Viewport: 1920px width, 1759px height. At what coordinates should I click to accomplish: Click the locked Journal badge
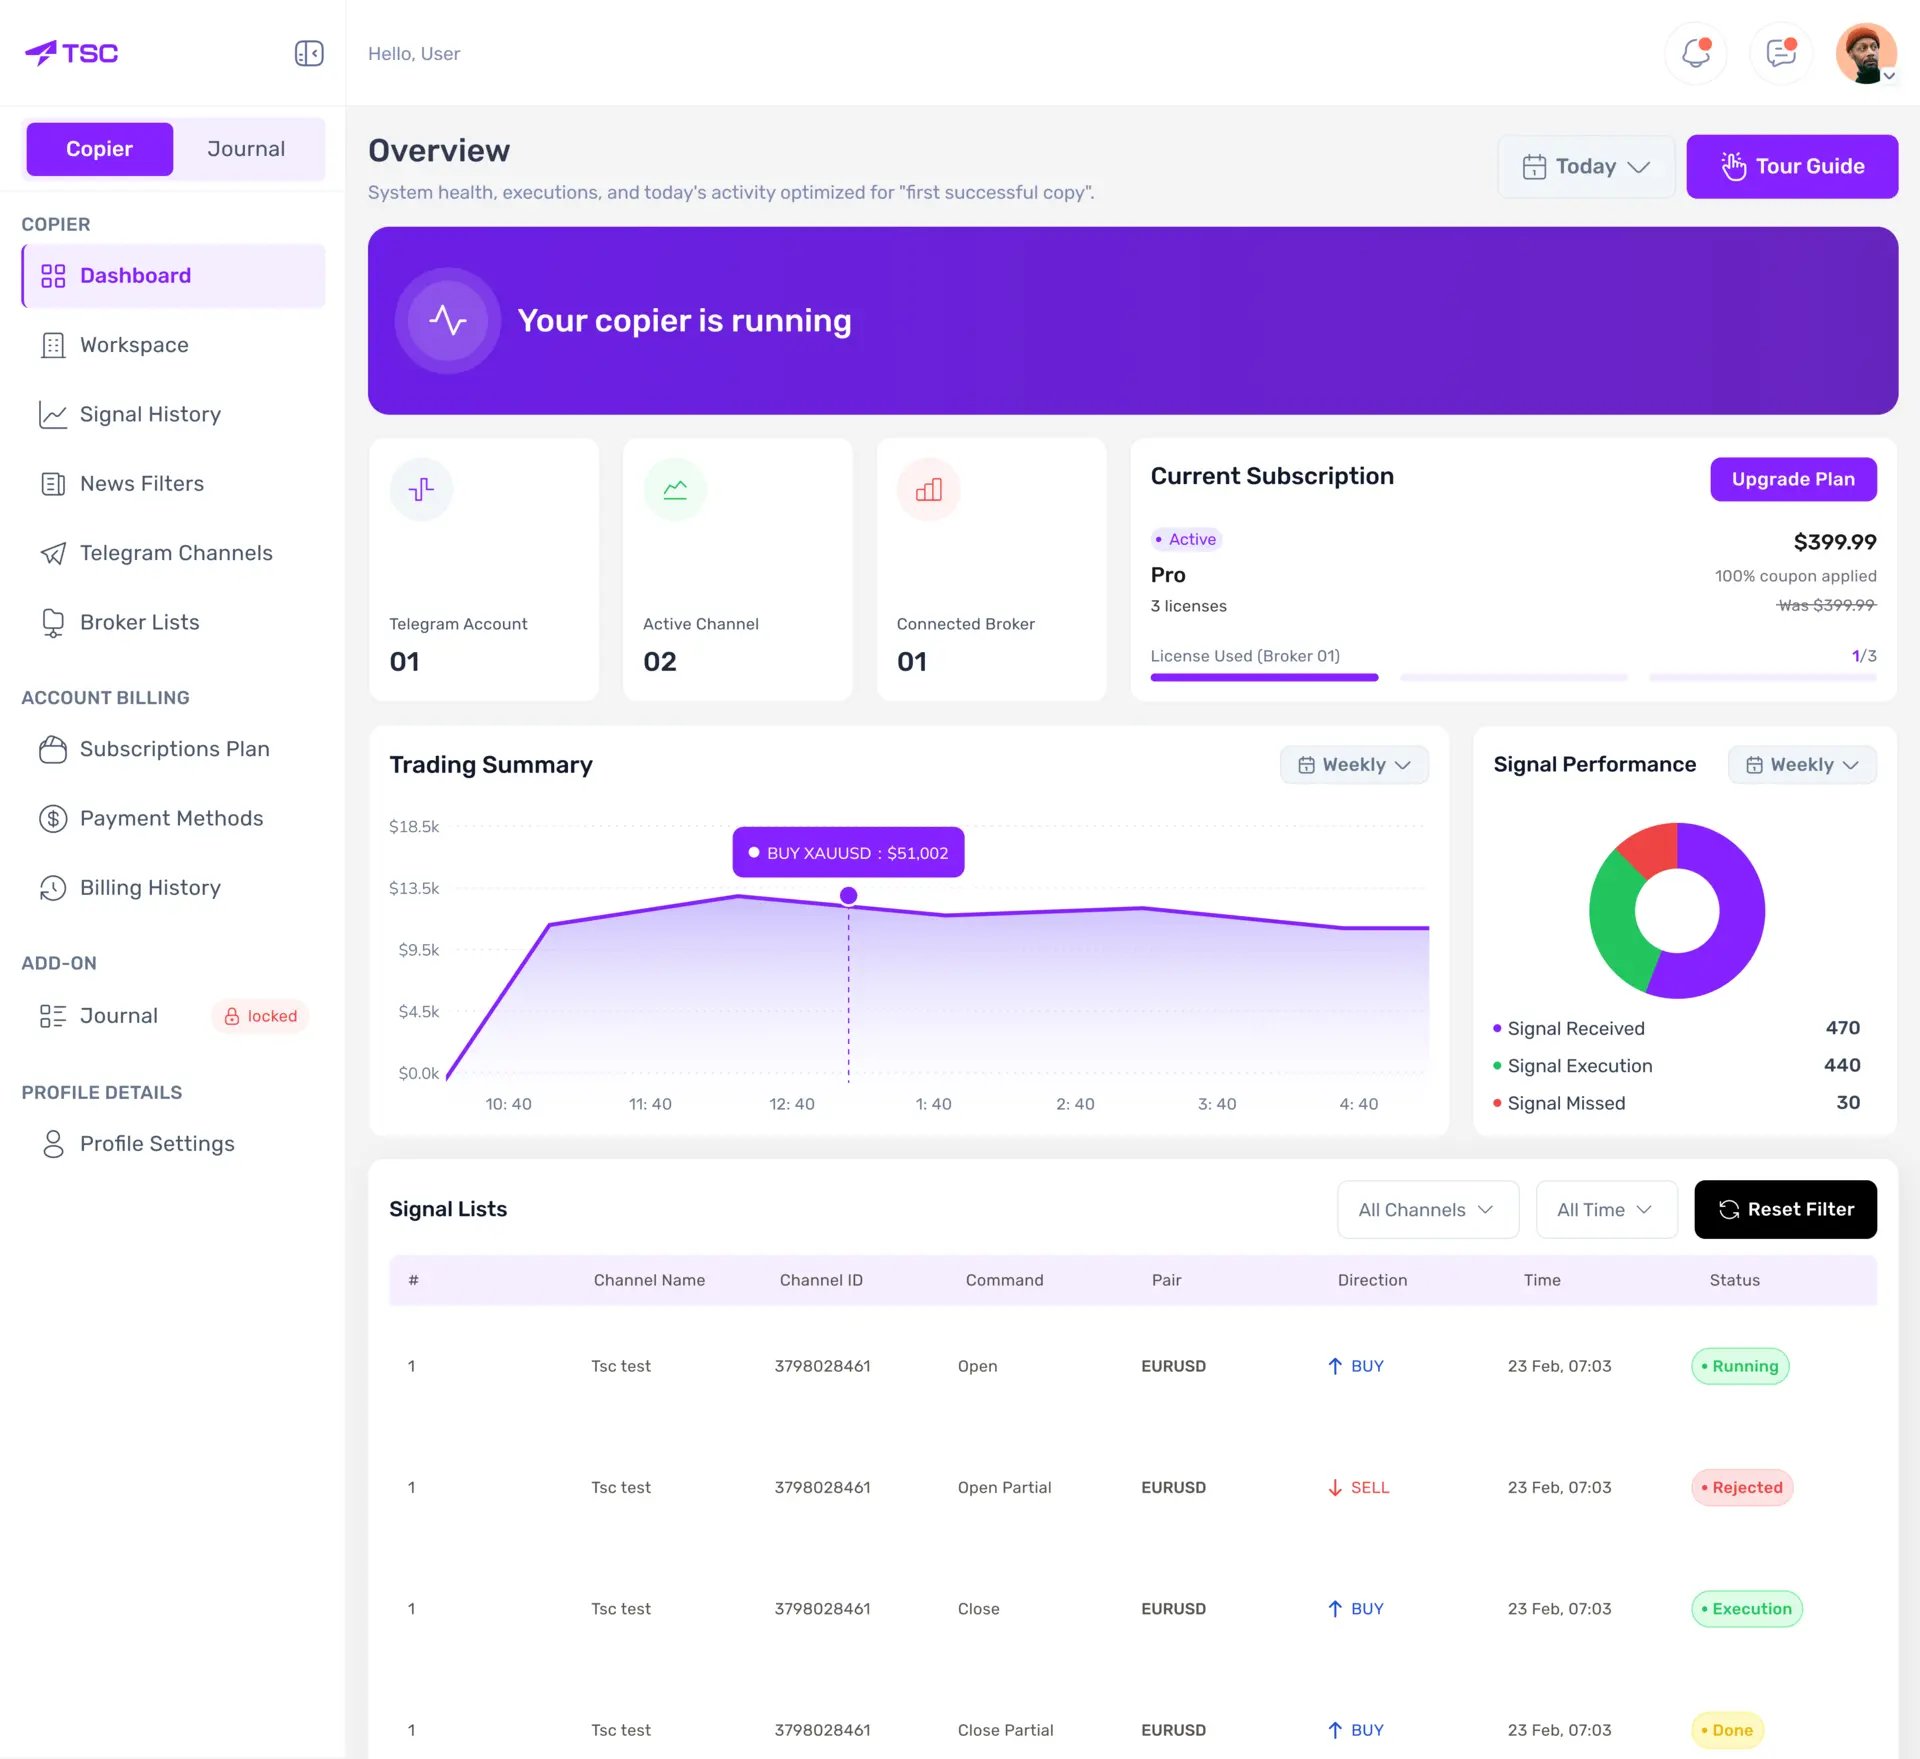[260, 1016]
